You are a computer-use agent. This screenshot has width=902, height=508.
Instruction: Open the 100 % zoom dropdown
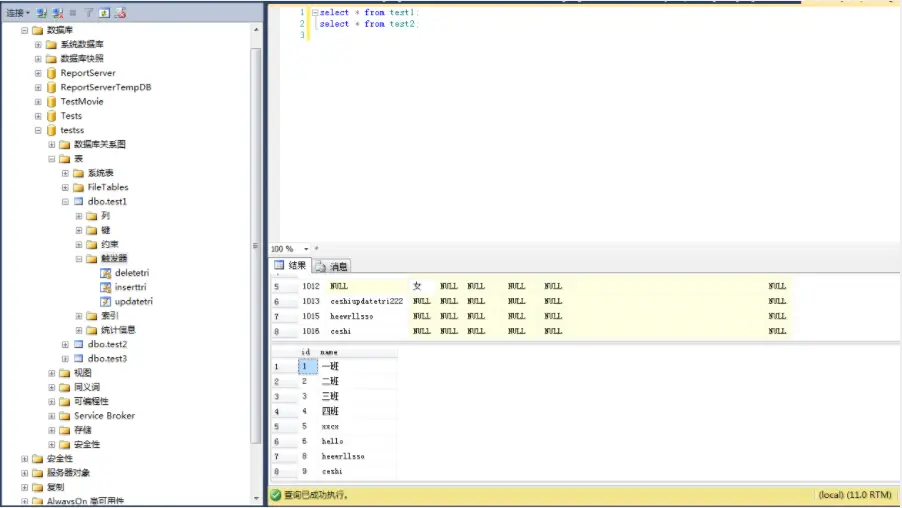pos(306,249)
